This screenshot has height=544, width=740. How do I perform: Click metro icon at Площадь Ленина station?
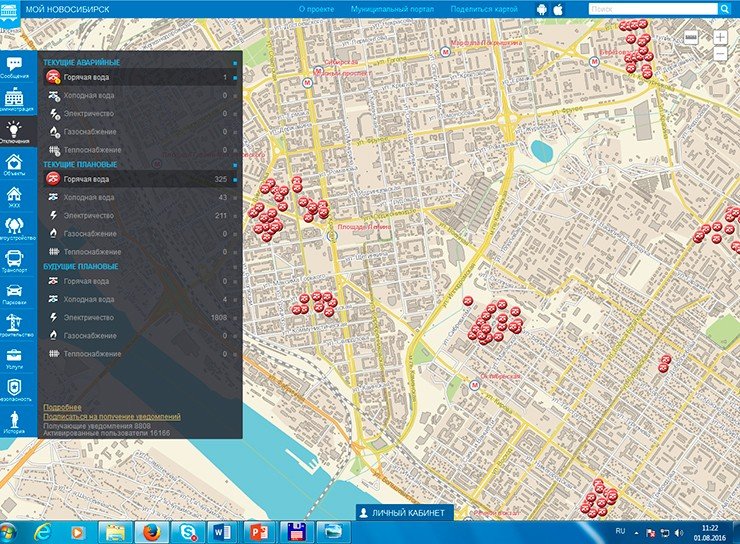[332, 236]
